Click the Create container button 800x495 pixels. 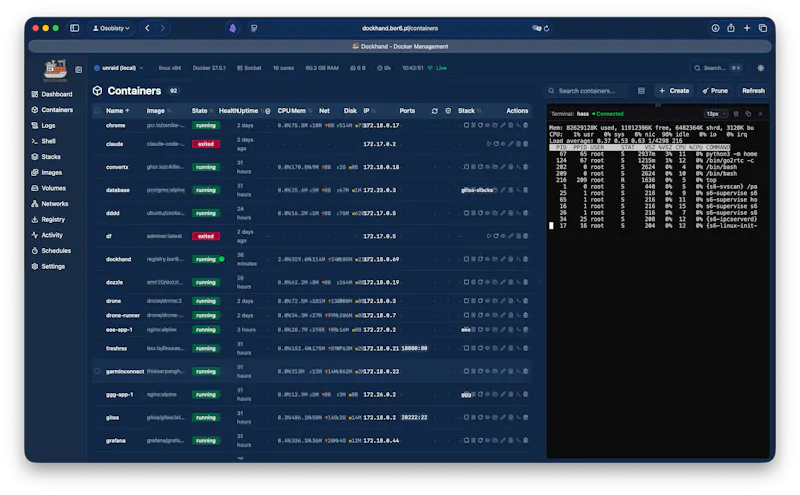pyautogui.click(x=674, y=91)
